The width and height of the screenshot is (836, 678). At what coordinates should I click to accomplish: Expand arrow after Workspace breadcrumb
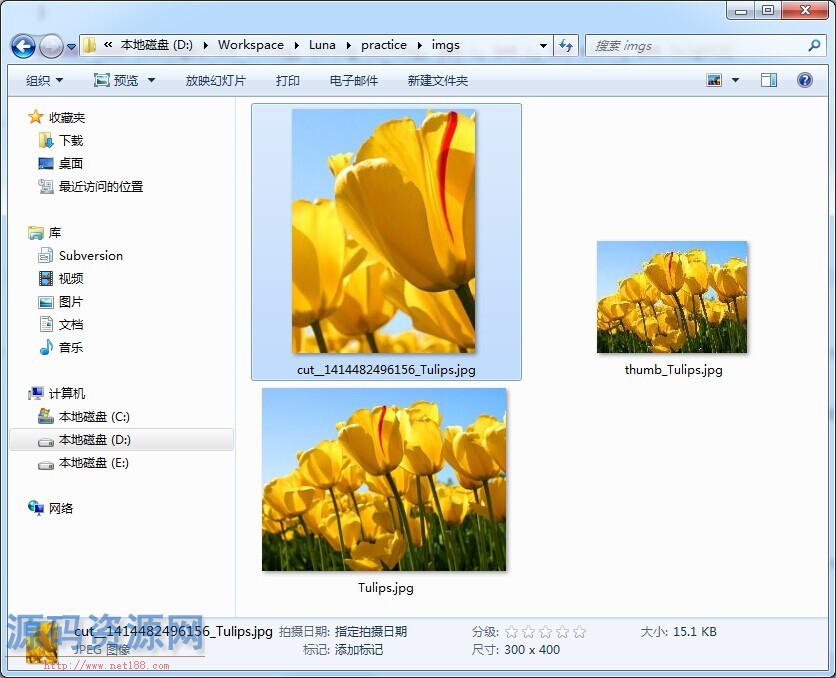pyautogui.click(x=296, y=45)
